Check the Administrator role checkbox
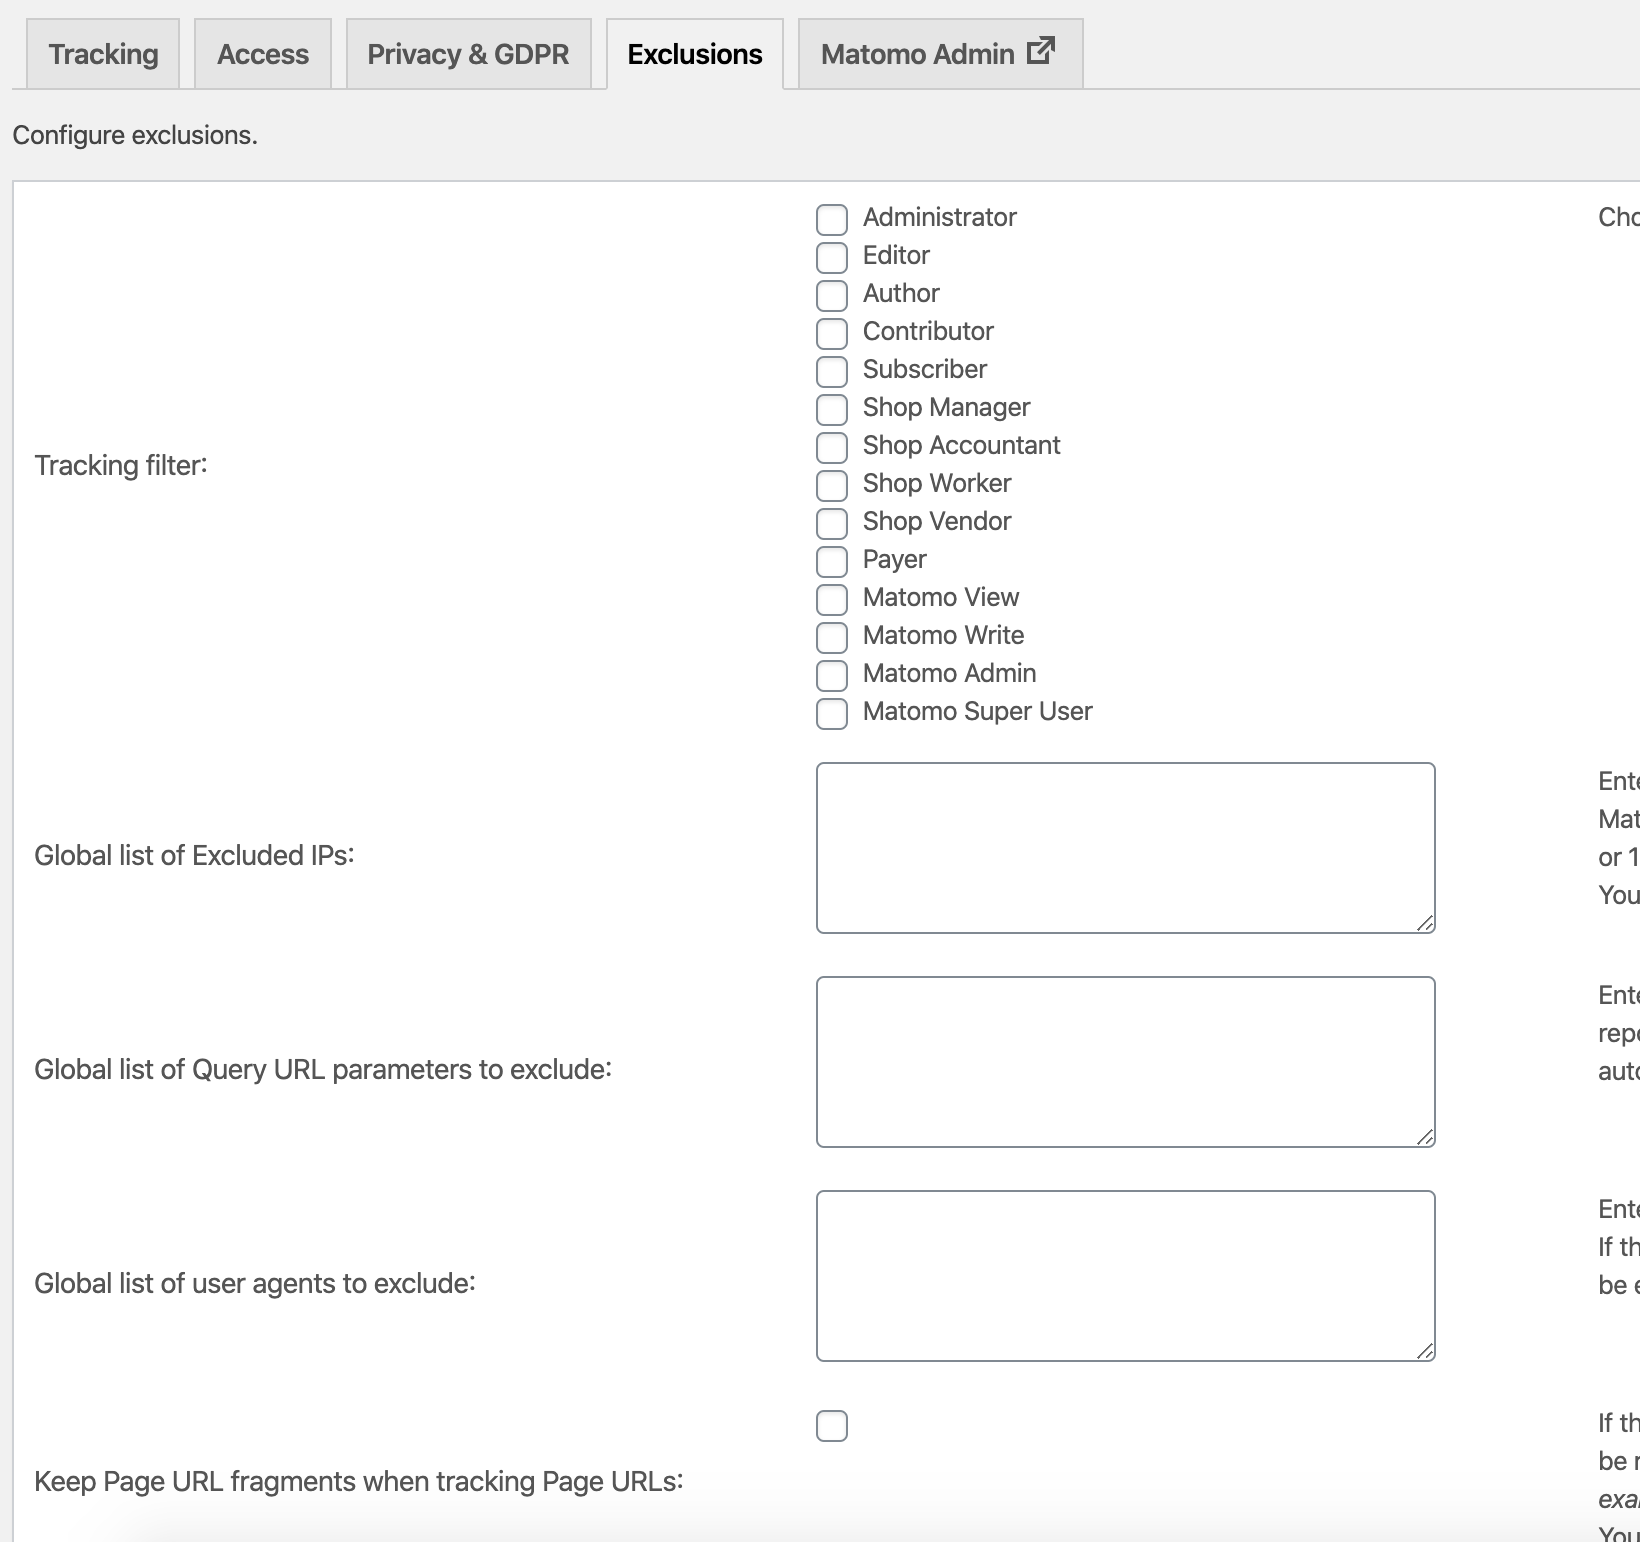 click(x=832, y=219)
